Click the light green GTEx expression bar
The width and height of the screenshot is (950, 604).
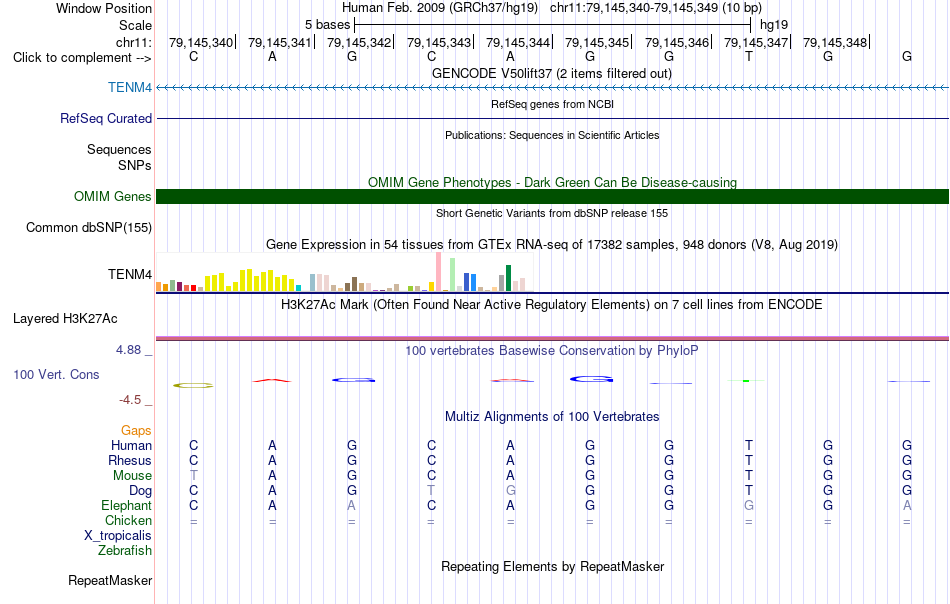pos(452,274)
